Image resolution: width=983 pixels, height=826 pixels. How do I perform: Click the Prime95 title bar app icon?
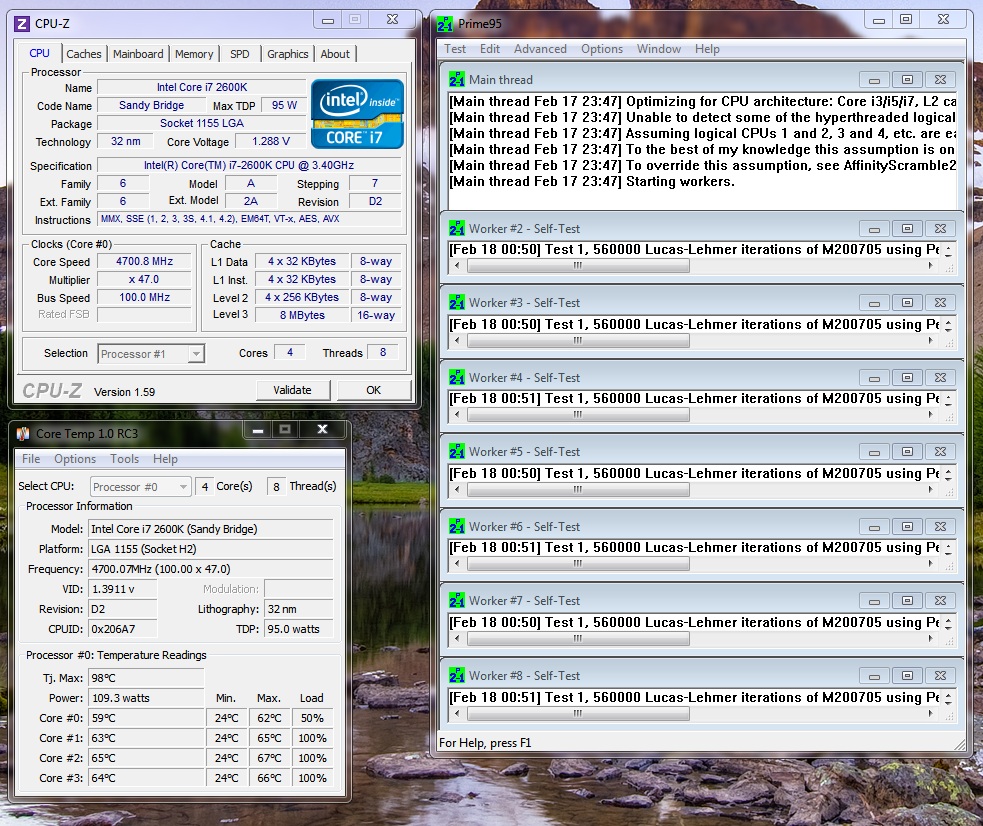pos(444,24)
